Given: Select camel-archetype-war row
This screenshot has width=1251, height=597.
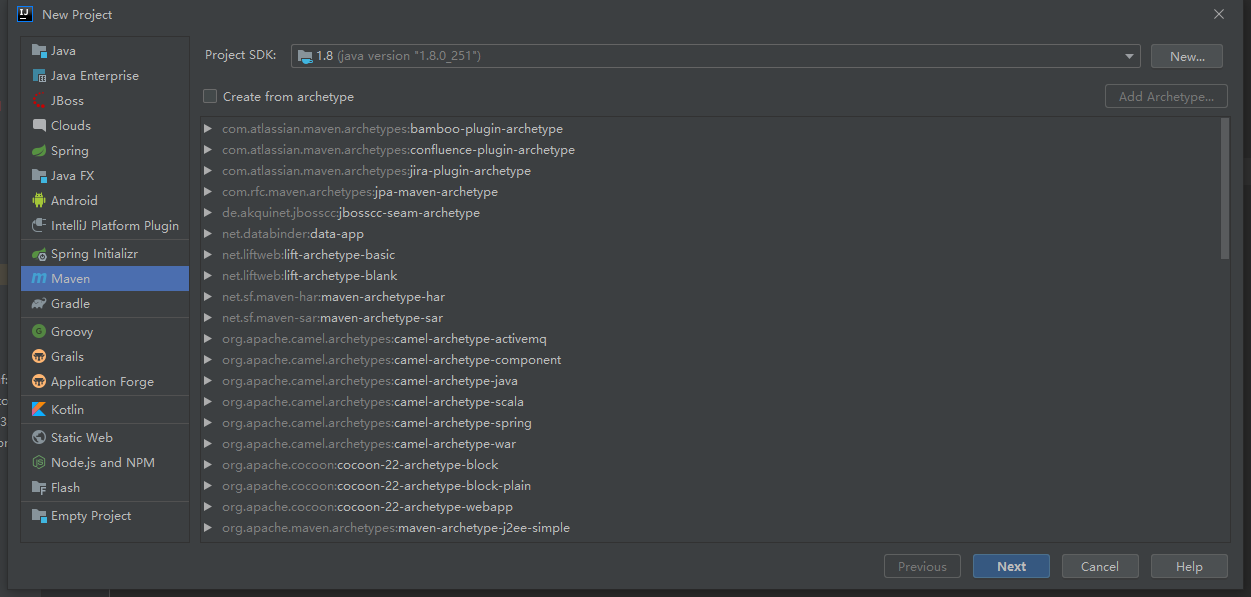Looking at the screenshot, I should tap(710, 444).
